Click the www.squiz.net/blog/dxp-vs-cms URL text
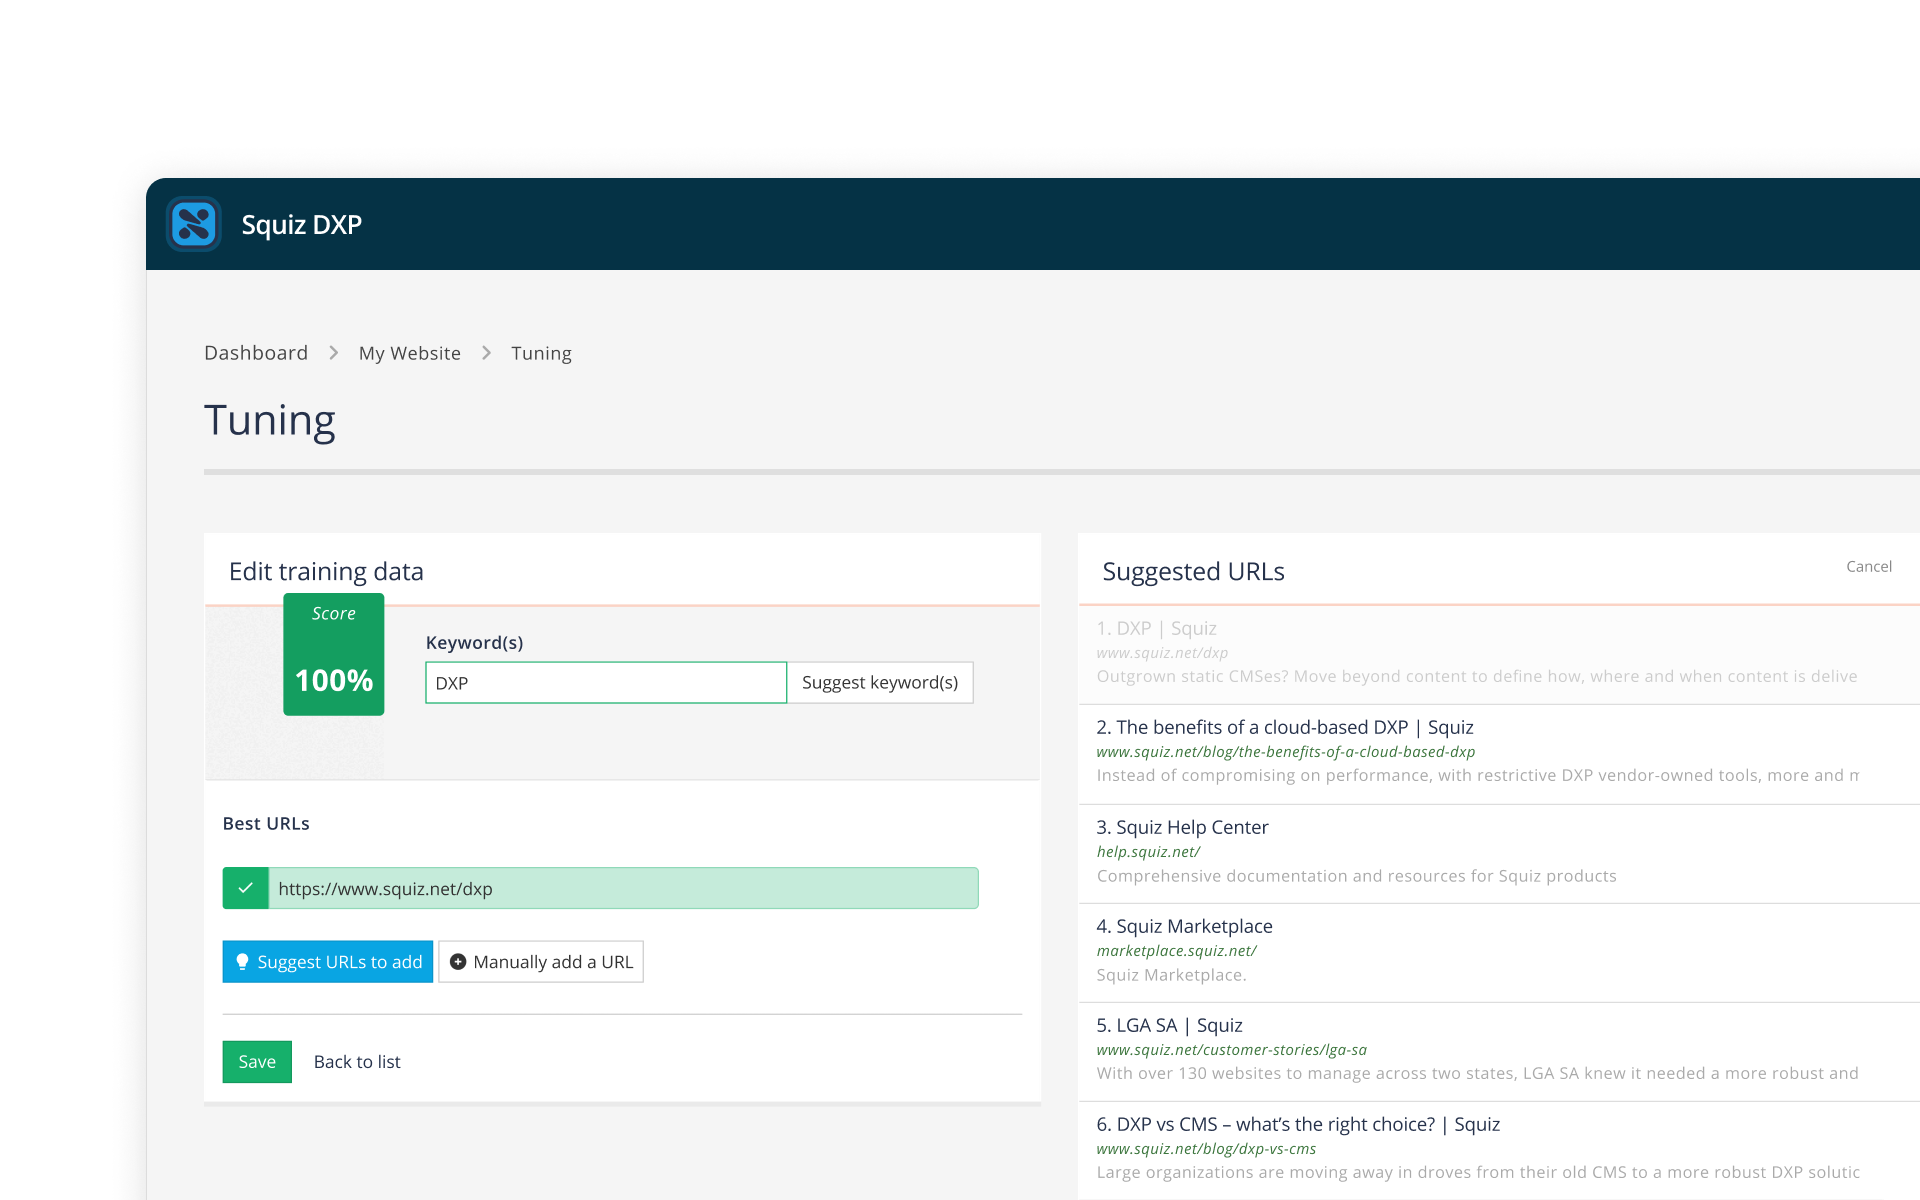The width and height of the screenshot is (1920, 1200). point(1206,1149)
